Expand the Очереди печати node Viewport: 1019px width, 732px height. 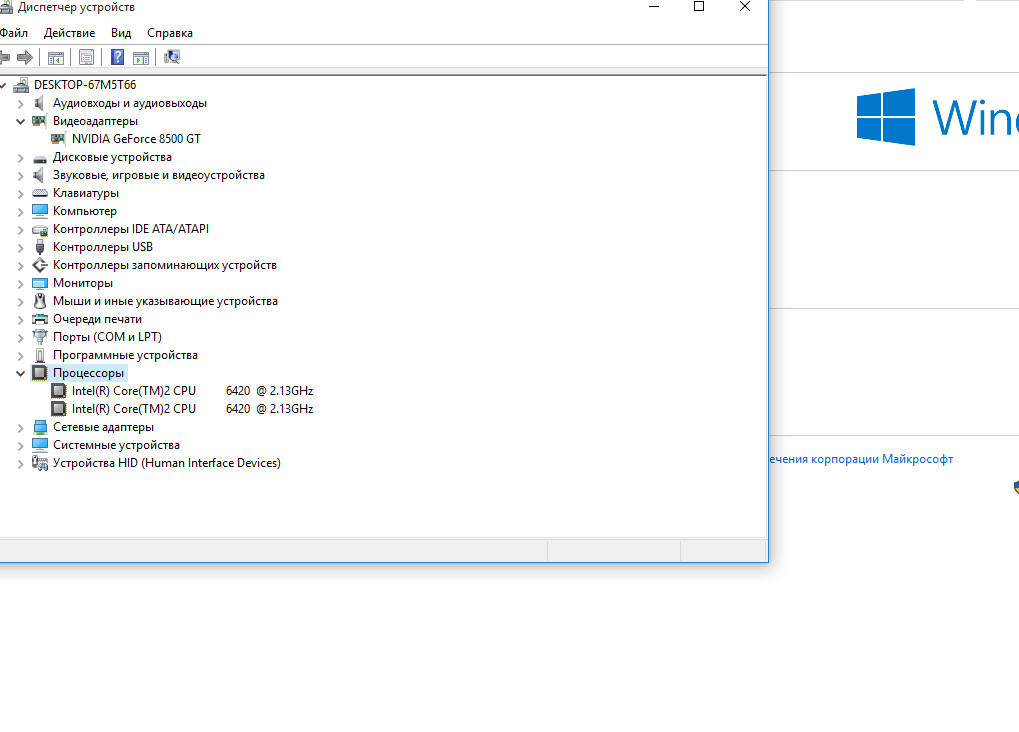tap(20, 320)
